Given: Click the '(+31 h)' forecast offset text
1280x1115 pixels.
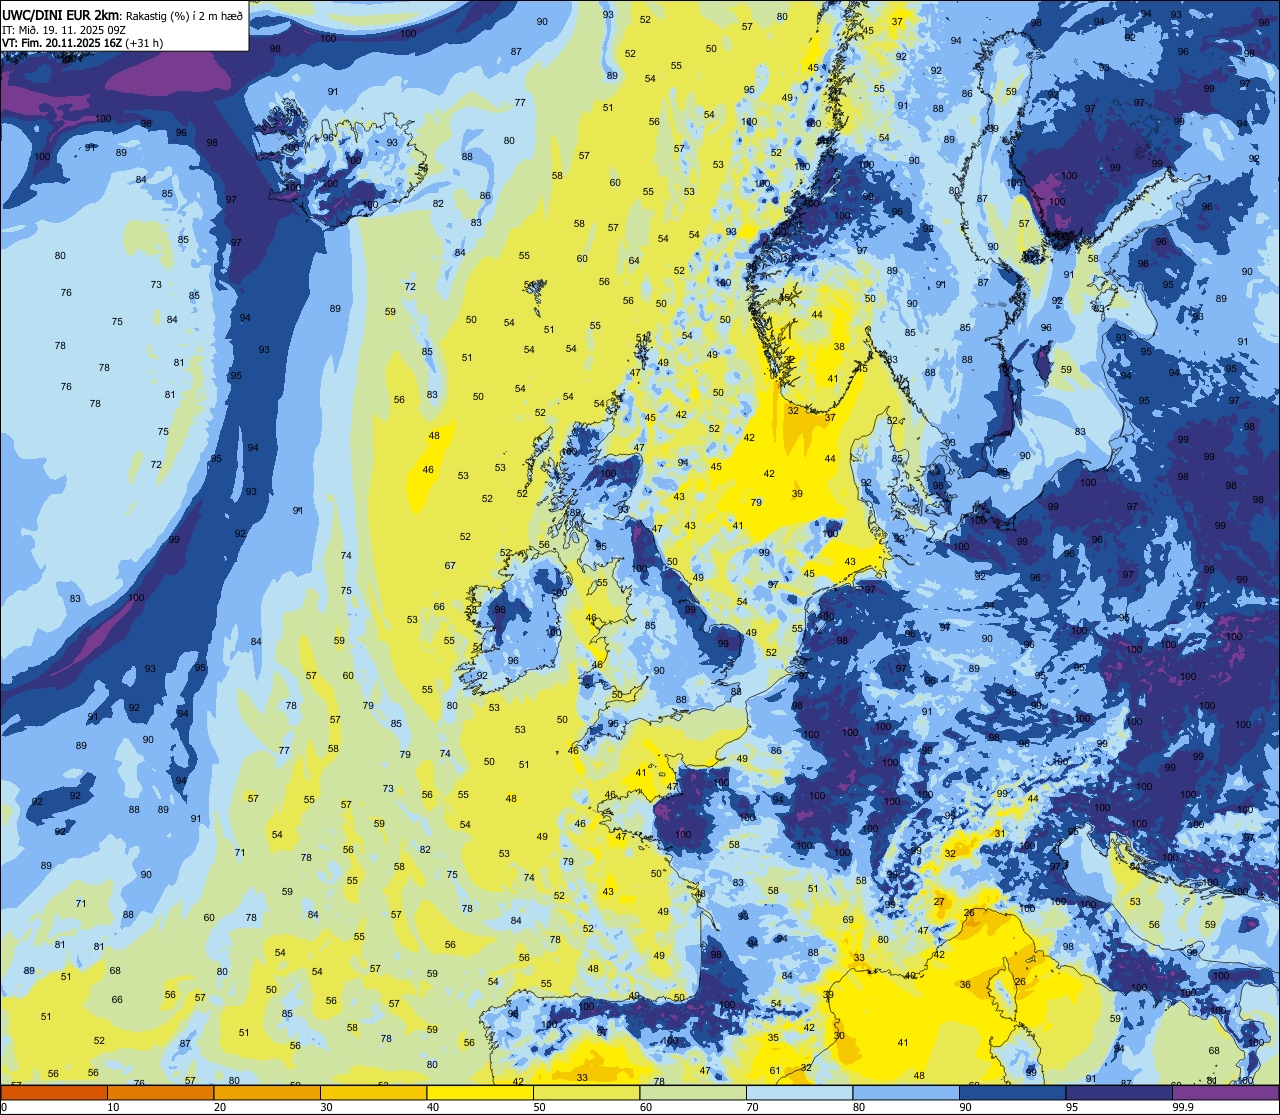Looking at the screenshot, I should [x=145, y=43].
